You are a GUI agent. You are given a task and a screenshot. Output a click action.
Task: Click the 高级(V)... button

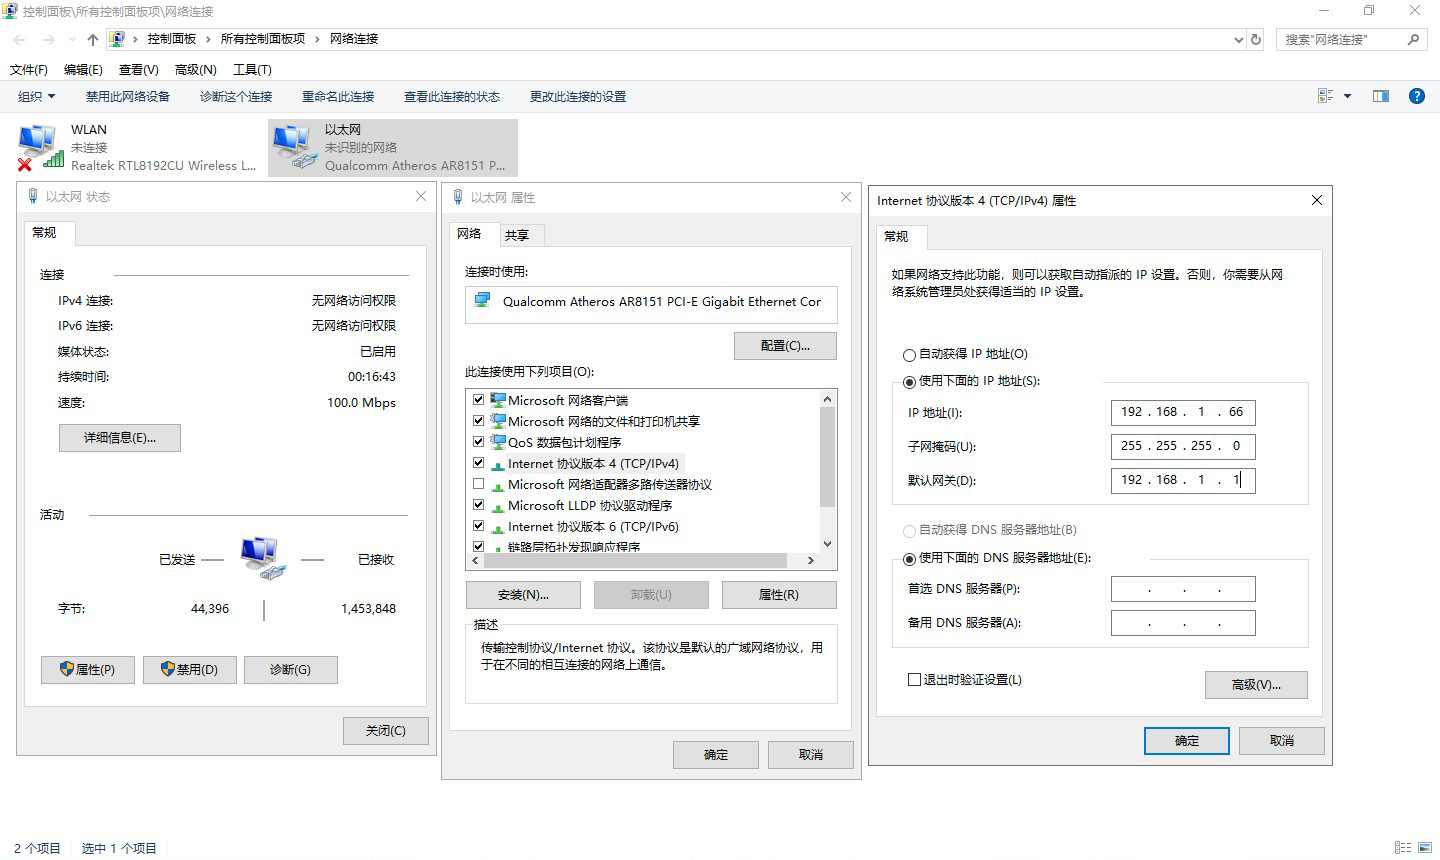point(1256,685)
